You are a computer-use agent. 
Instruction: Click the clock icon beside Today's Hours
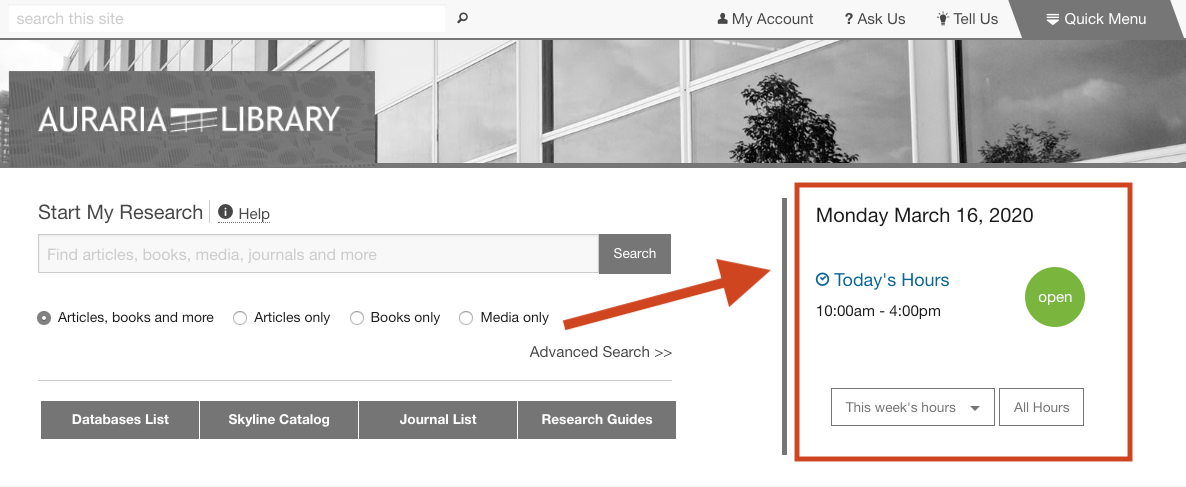point(823,280)
